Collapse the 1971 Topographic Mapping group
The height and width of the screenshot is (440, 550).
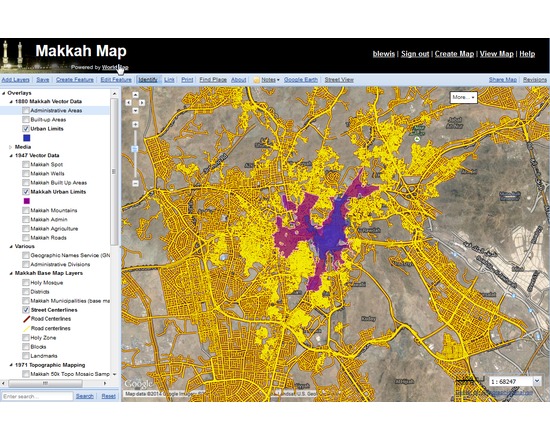point(11,365)
